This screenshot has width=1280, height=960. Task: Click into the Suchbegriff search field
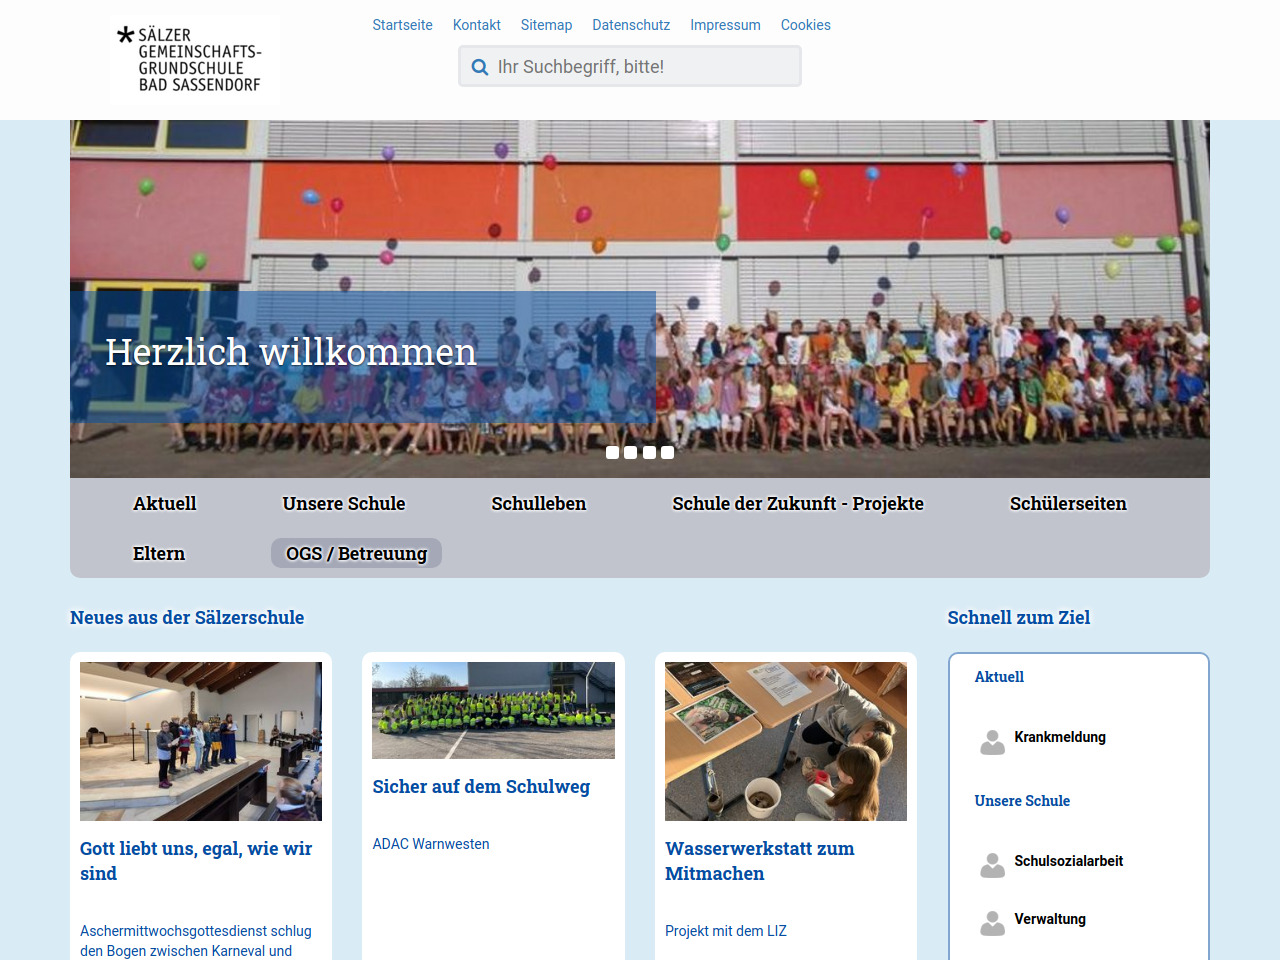(640, 67)
